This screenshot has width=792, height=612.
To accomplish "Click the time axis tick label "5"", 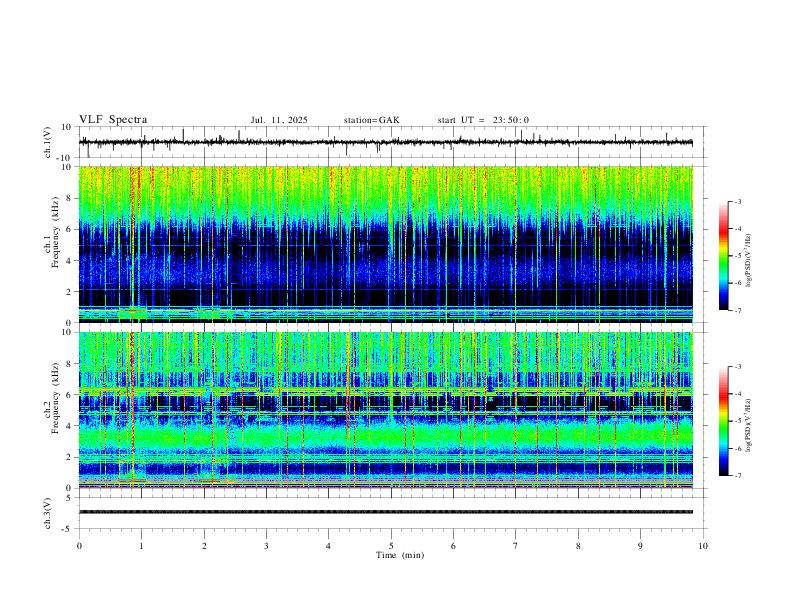I will pos(391,546).
